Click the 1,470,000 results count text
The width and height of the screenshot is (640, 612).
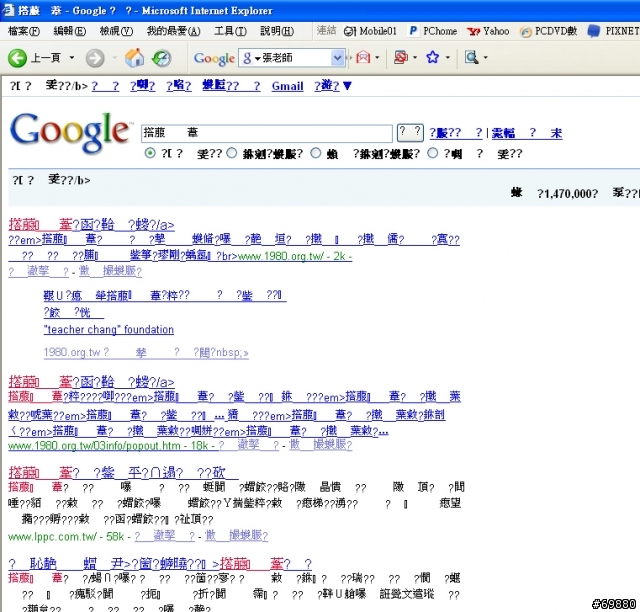[568, 194]
